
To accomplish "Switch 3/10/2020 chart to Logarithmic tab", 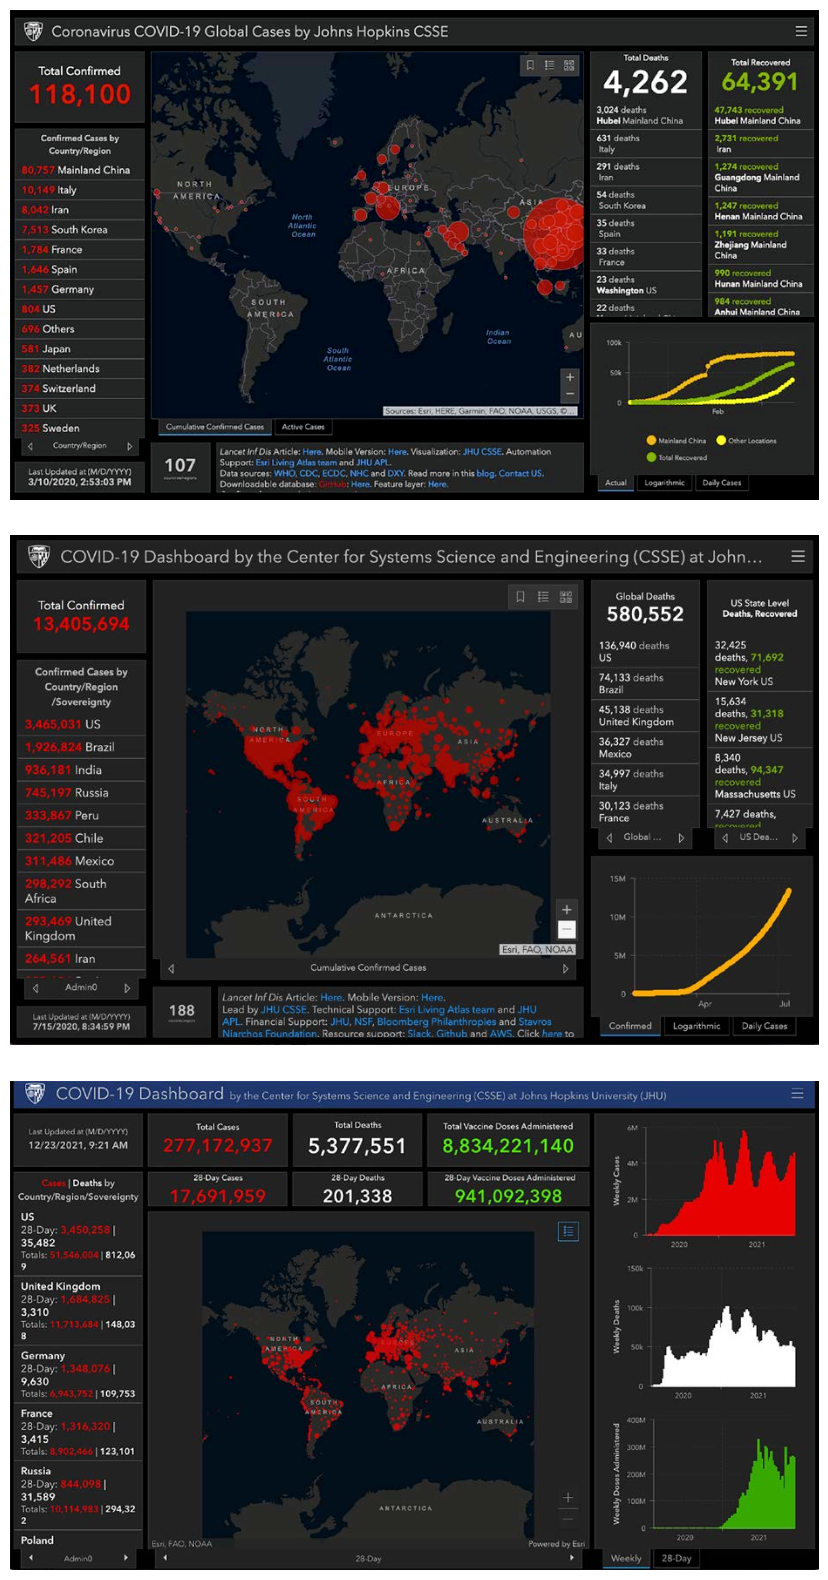I will tap(664, 483).
